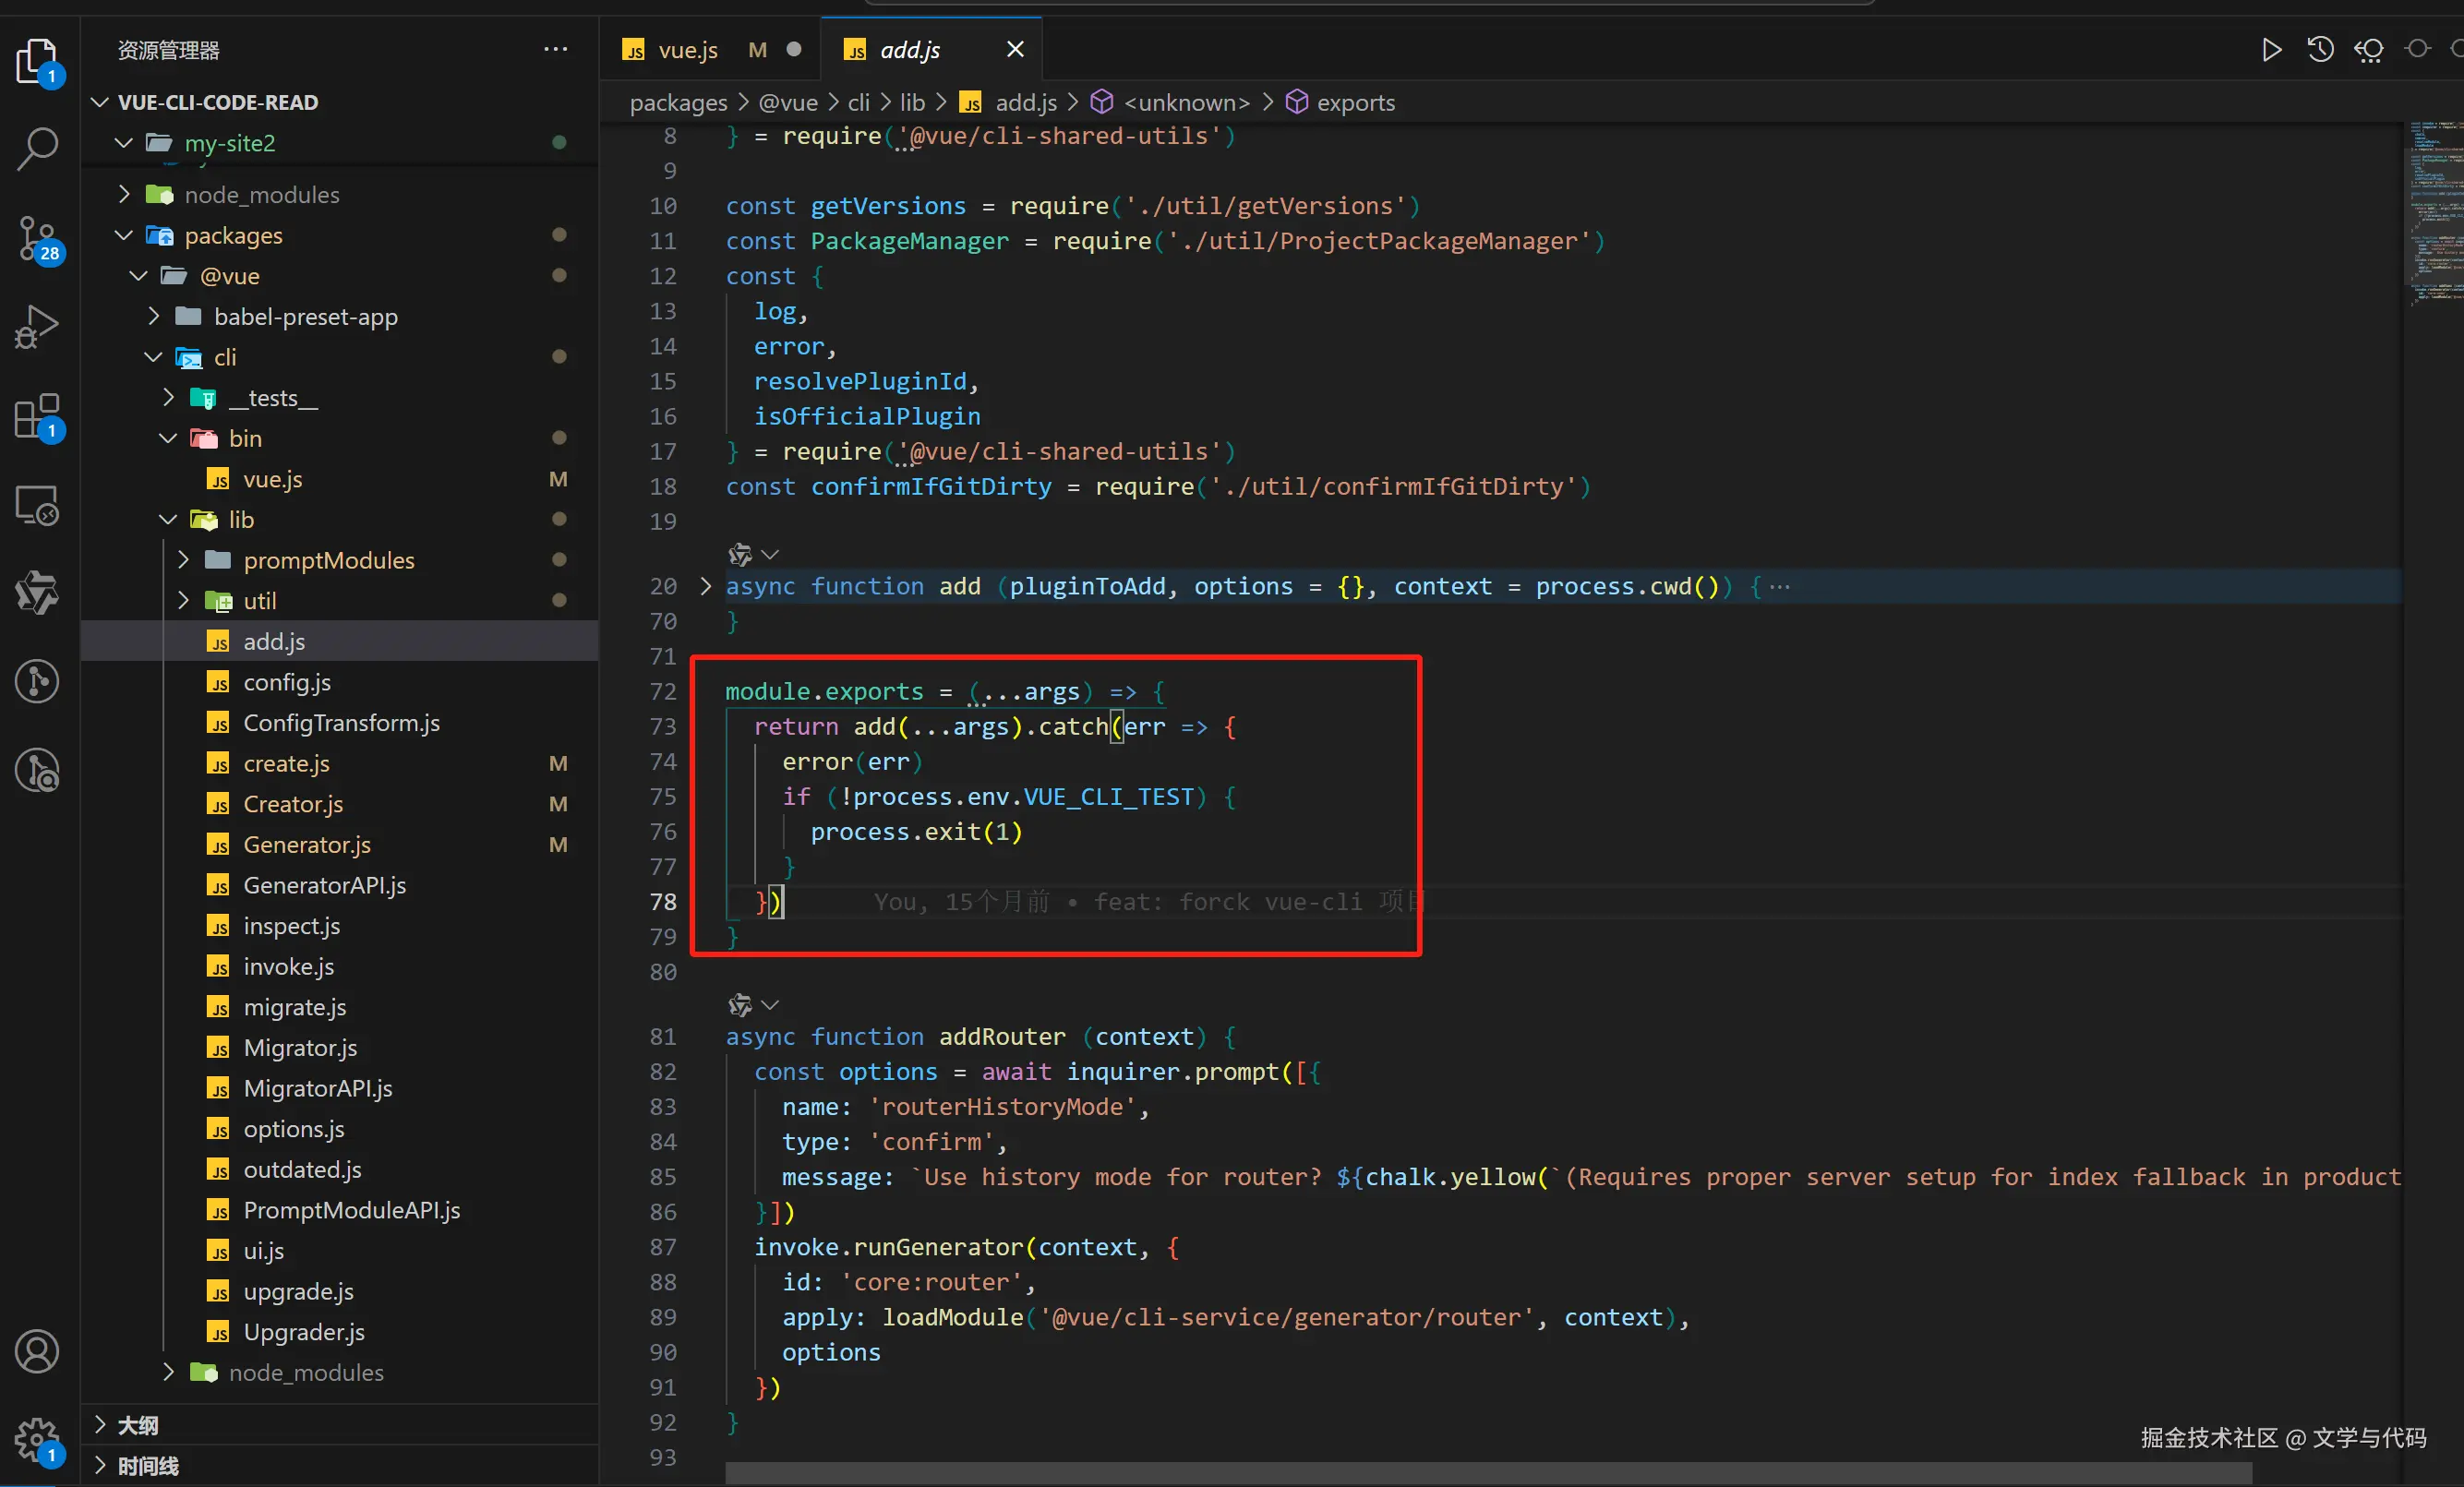Open Source Control view with 28 changes
Viewport: 2464px width, 1487px height.
tap(38, 238)
